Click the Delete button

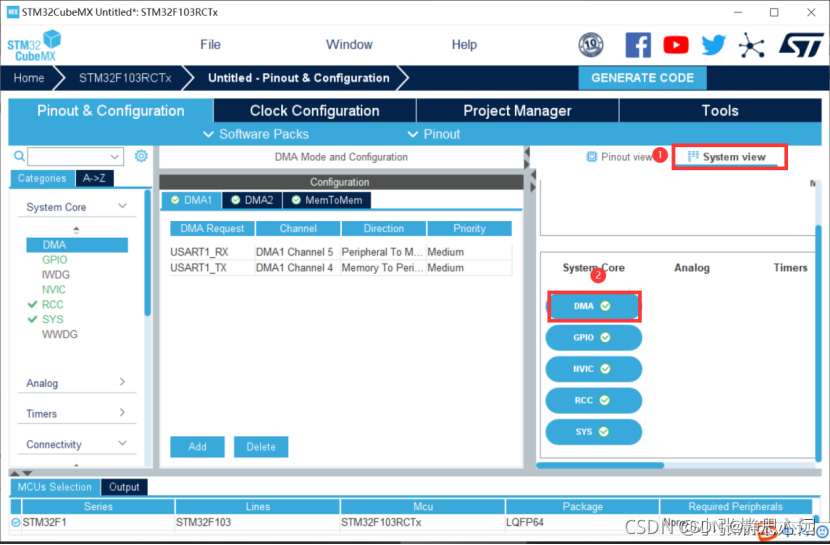click(261, 447)
